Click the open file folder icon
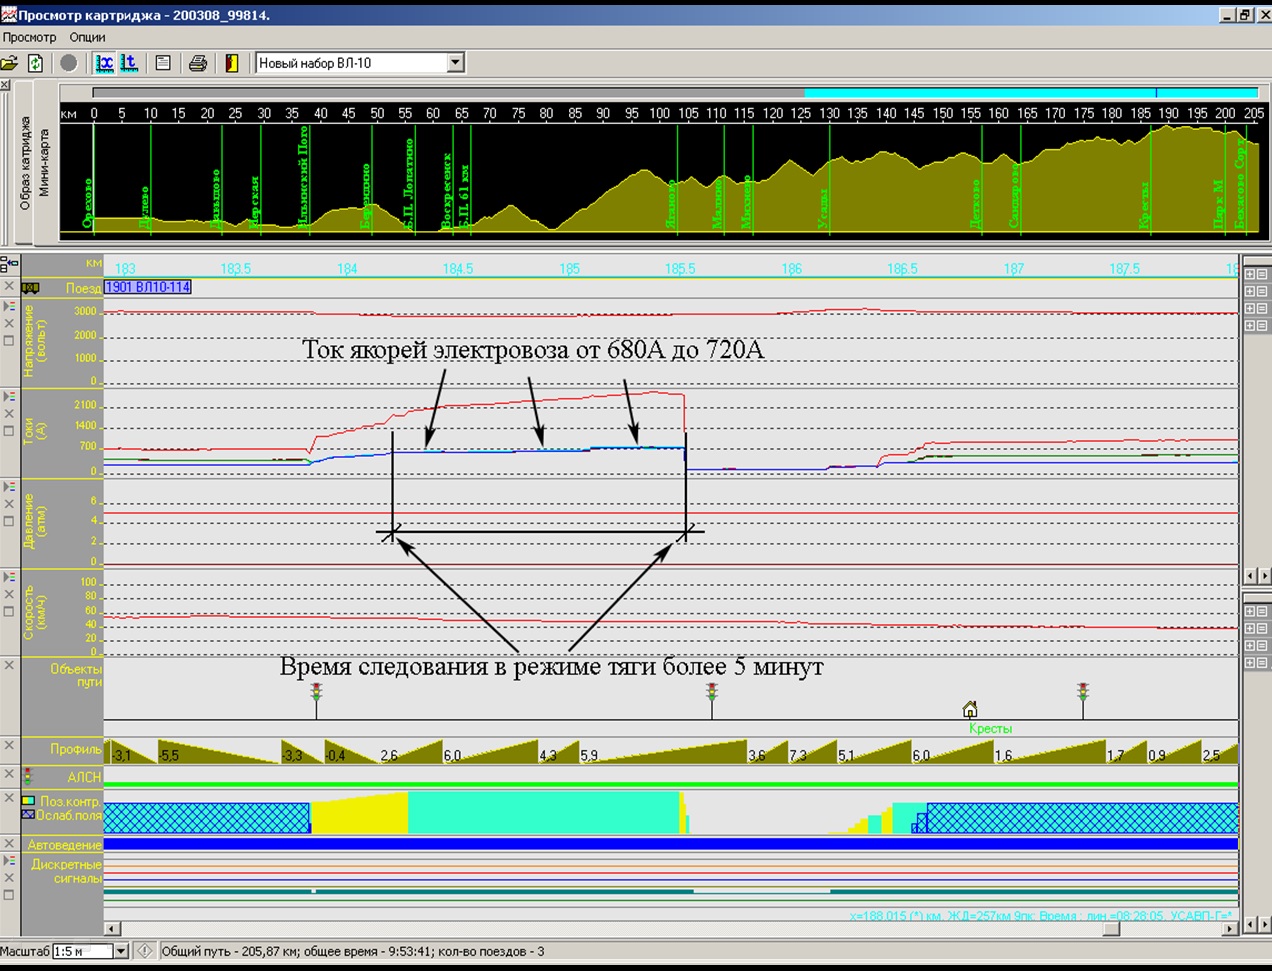The width and height of the screenshot is (1272, 972). 10,63
